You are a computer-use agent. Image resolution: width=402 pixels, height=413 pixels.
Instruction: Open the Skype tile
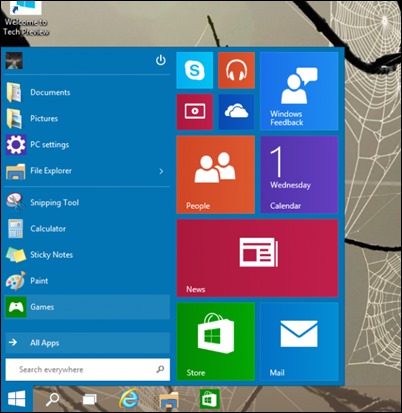tap(194, 70)
